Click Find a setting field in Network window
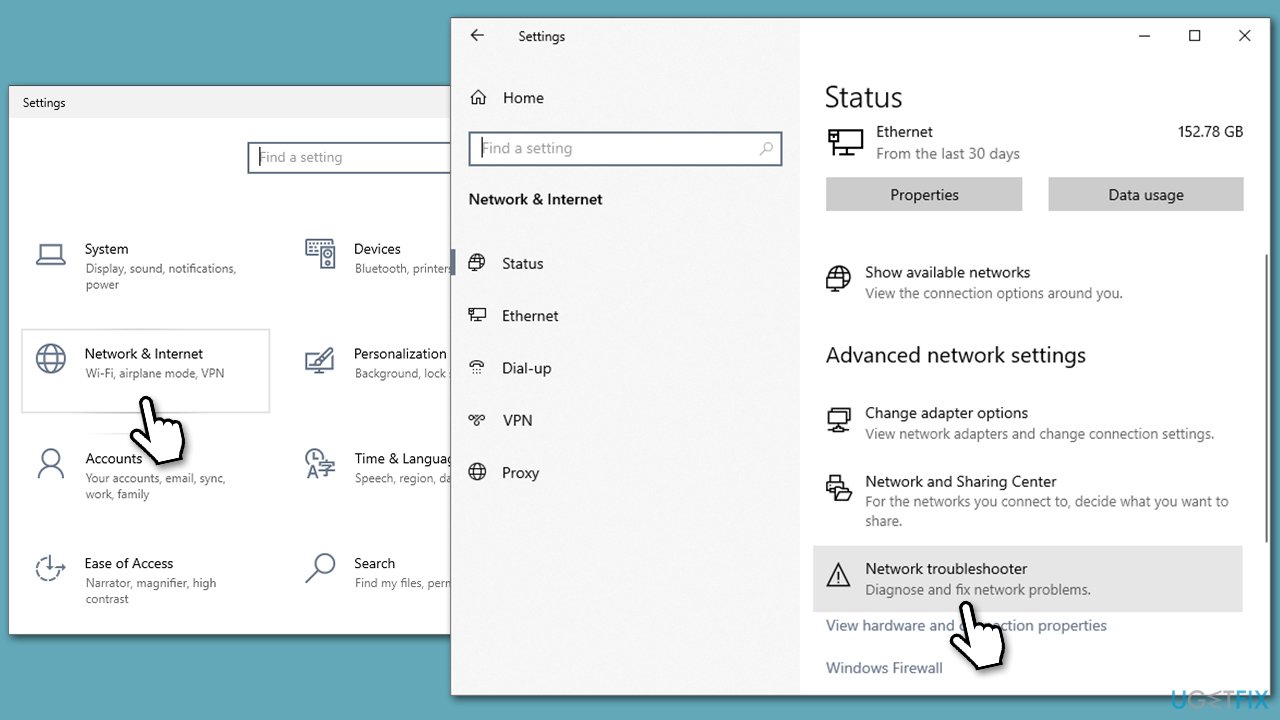The image size is (1280, 720). (625, 148)
